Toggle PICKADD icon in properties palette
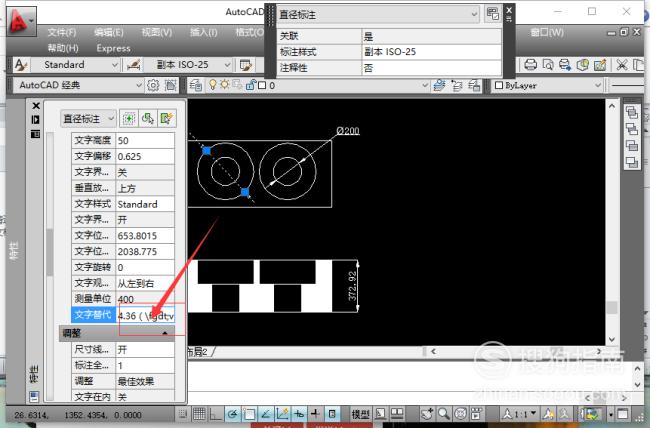The image size is (650, 428). [129, 119]
